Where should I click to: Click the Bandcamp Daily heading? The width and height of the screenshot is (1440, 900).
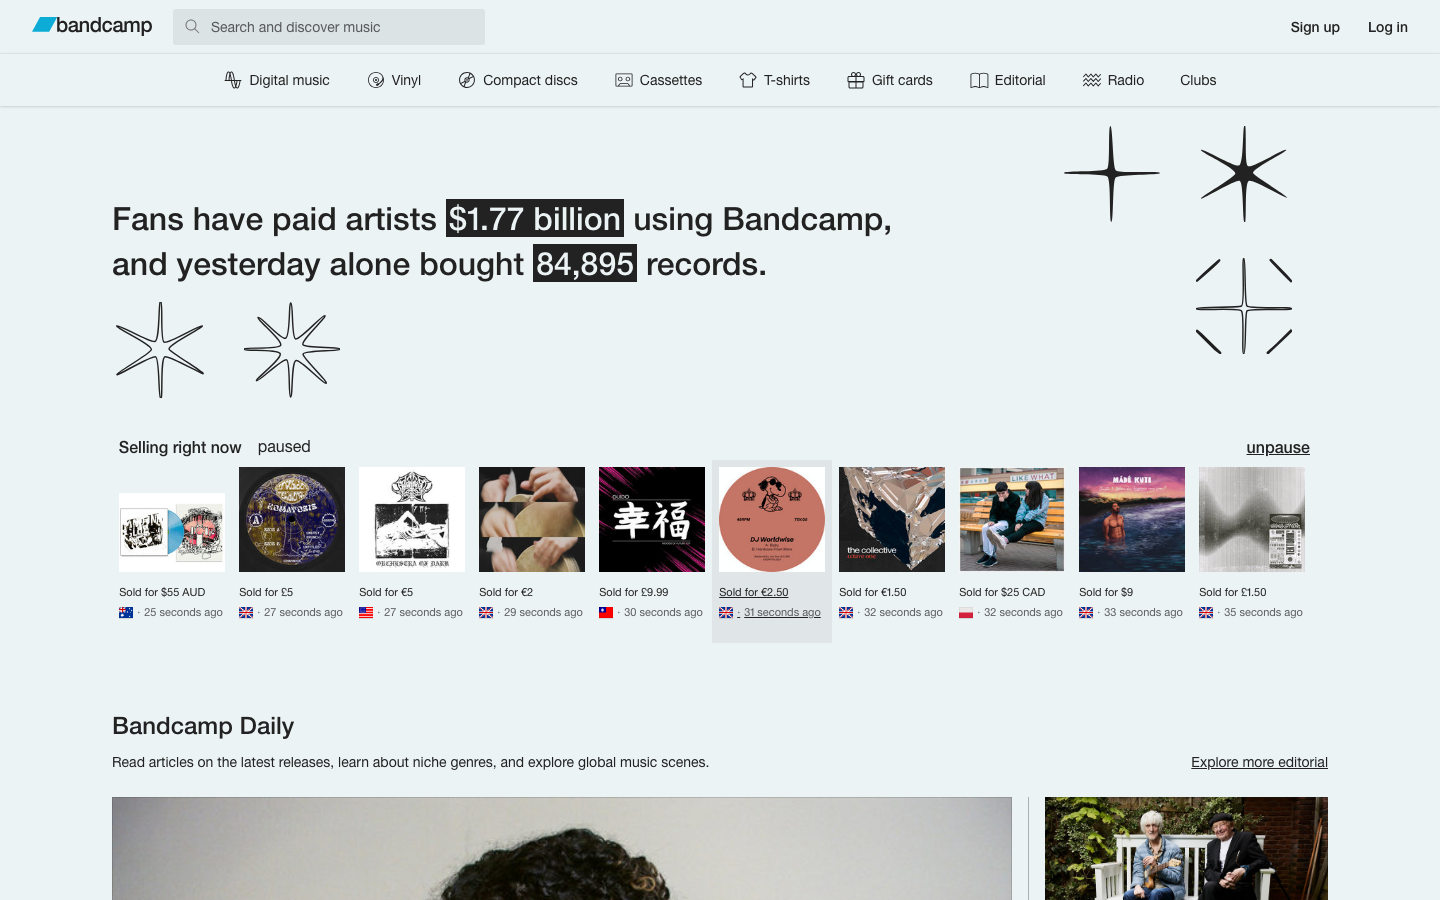(203, 726)
